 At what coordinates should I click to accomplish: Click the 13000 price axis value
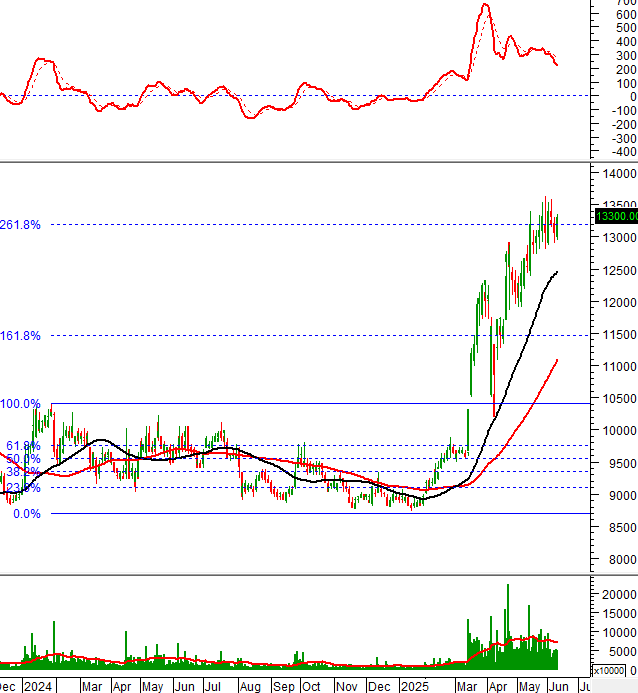[x=620, y=237]
